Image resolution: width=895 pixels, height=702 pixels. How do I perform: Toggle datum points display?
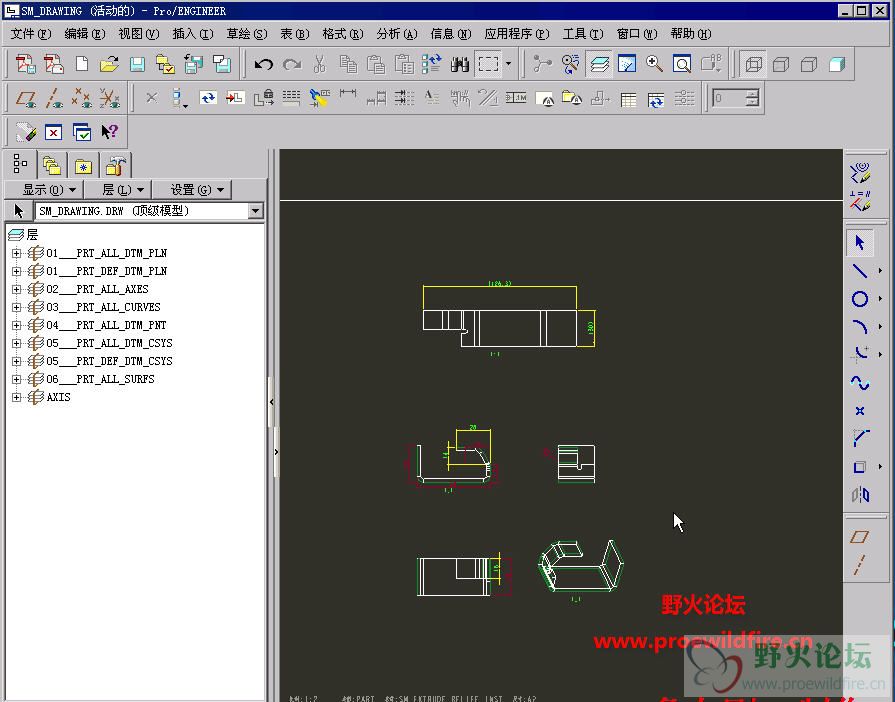pyautogui.click(x=82, y=99)
